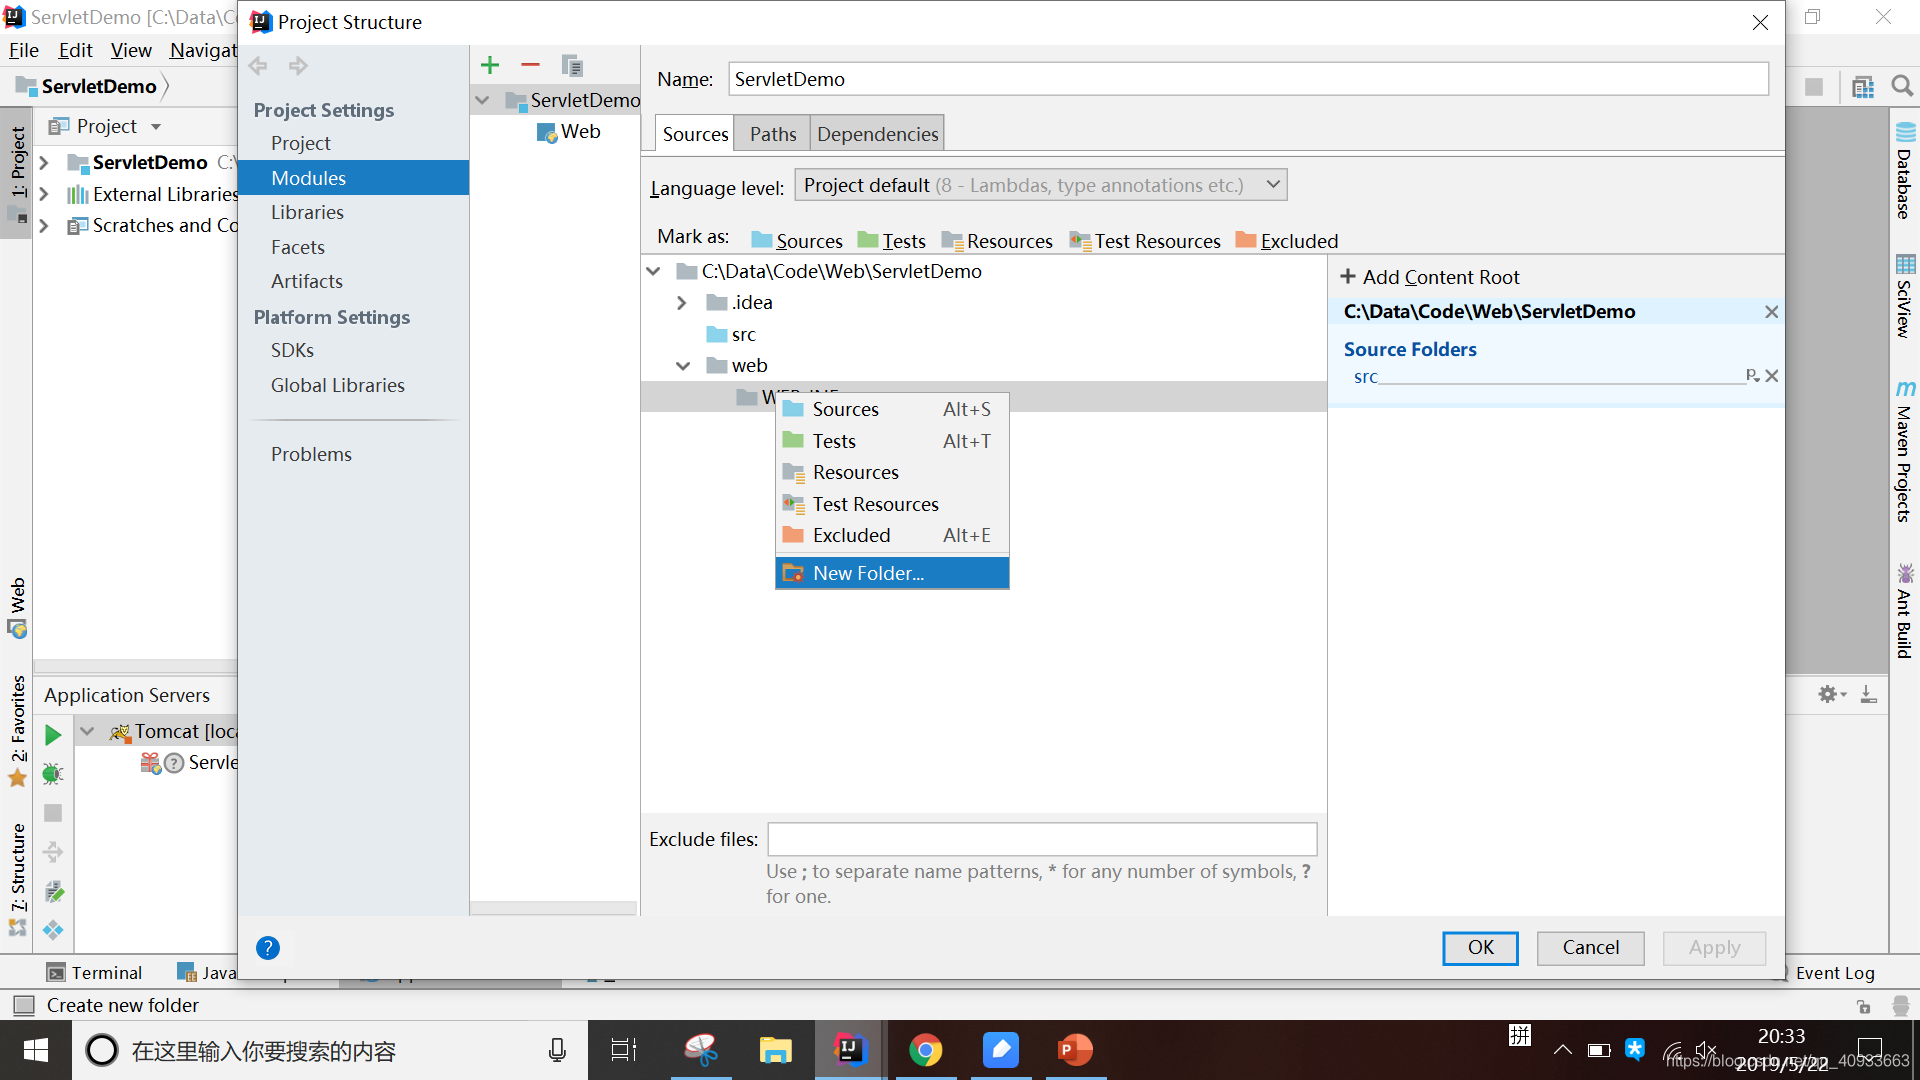
Task: Open File Explorer from the taskbar
Action: tap(775, 1050)
